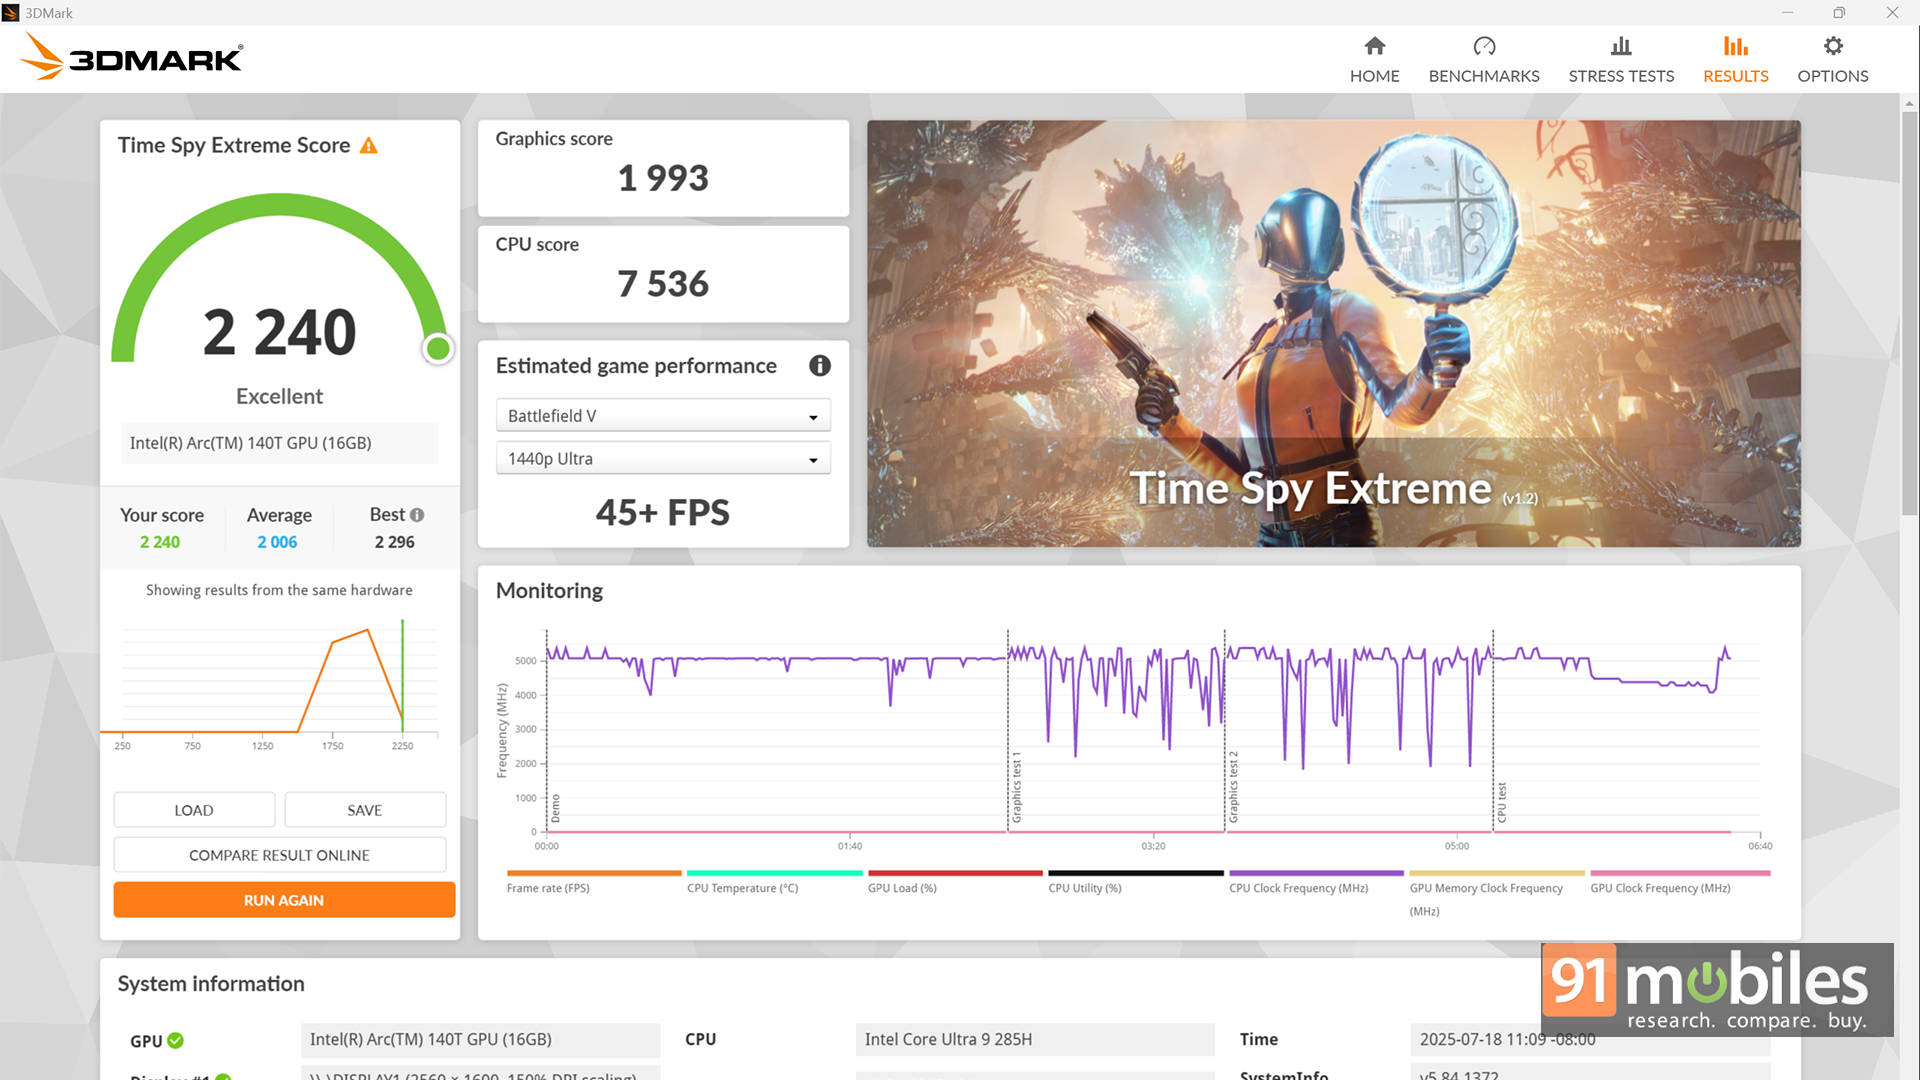Click the Time field showing 2025-07-18
The image size is (1920, 1080).
click(1590, 1039)
